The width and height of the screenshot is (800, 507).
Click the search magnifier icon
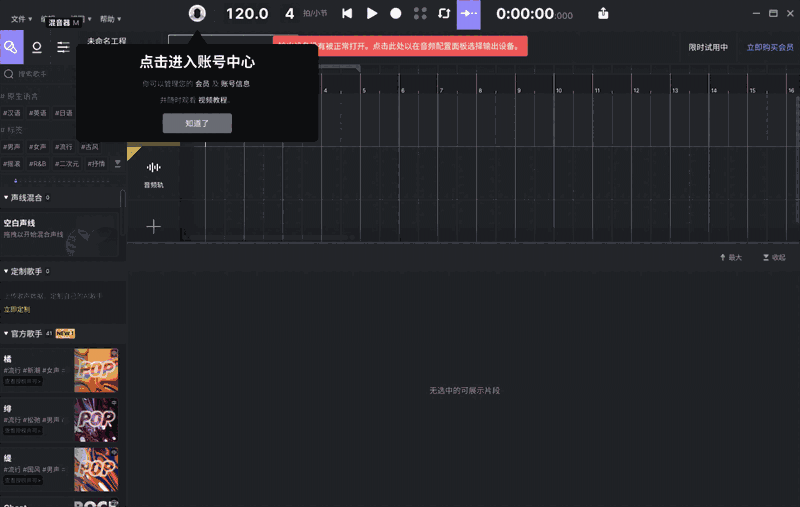[9, 74]
